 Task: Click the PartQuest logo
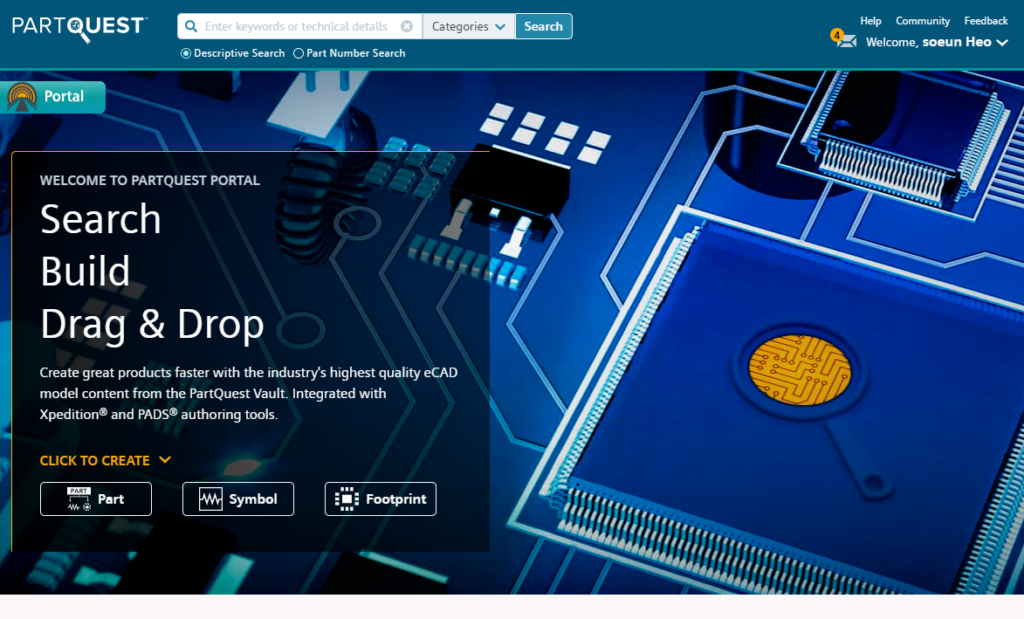[x=79, y=27]
